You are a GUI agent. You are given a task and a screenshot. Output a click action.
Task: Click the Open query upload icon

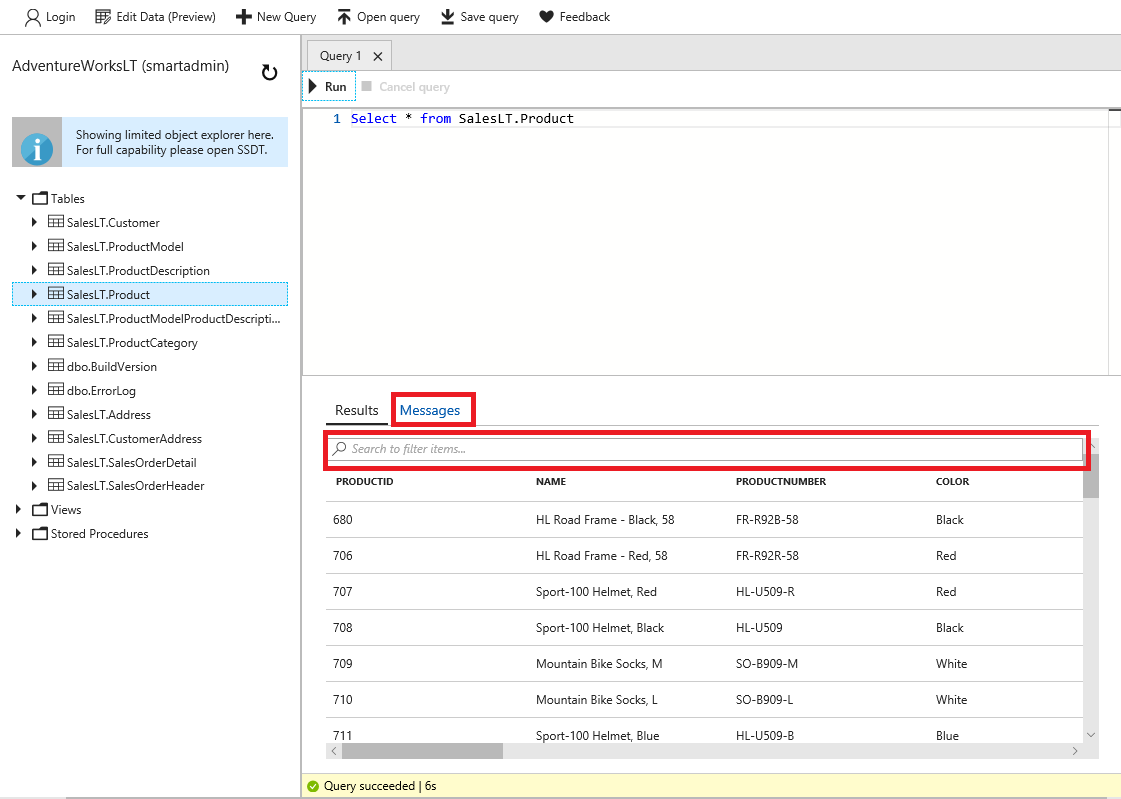(344, 17)
